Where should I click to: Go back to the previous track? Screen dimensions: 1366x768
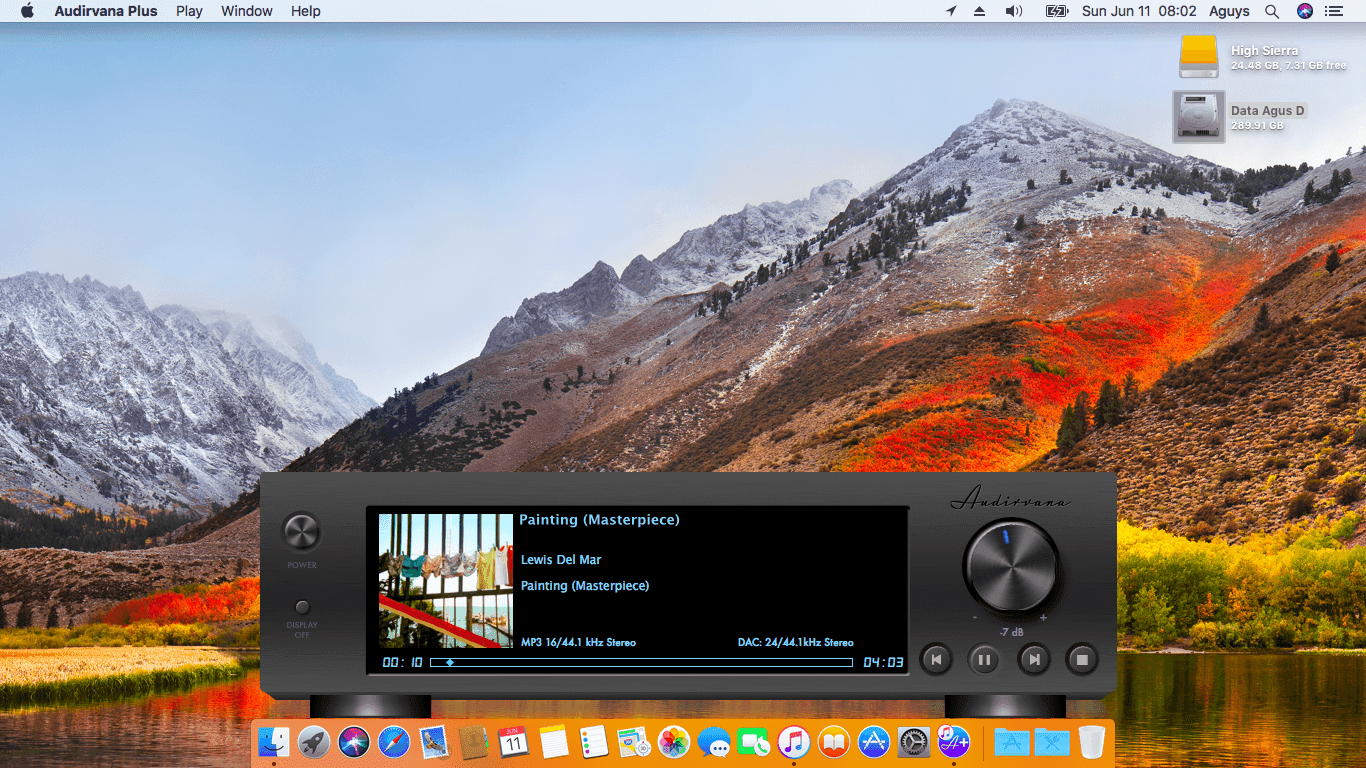click(x=935, y=659)
